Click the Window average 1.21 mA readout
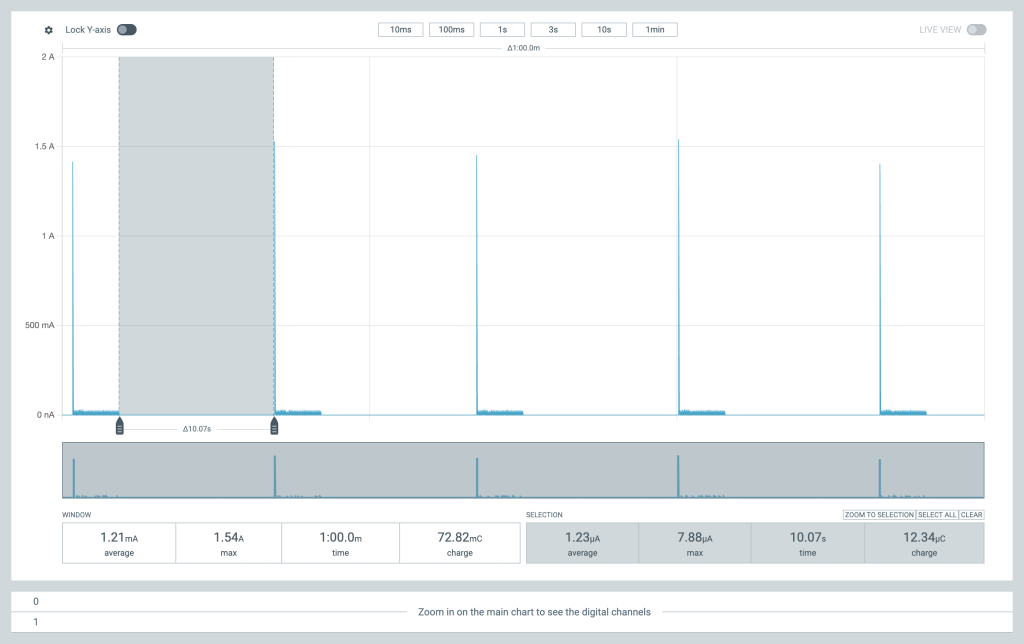 [x=119, y=543]
